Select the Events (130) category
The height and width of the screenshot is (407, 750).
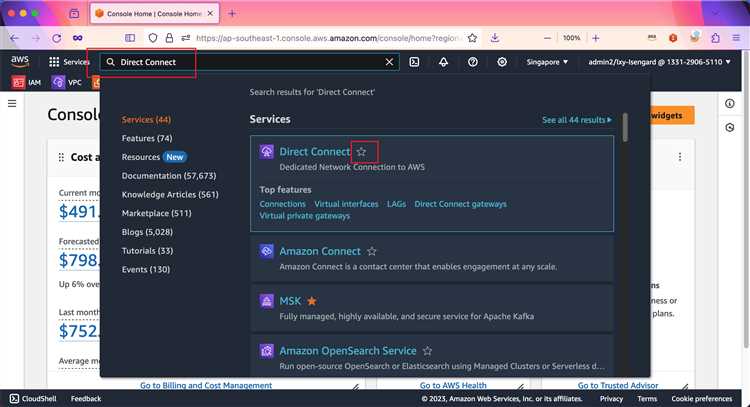[146, 269]
